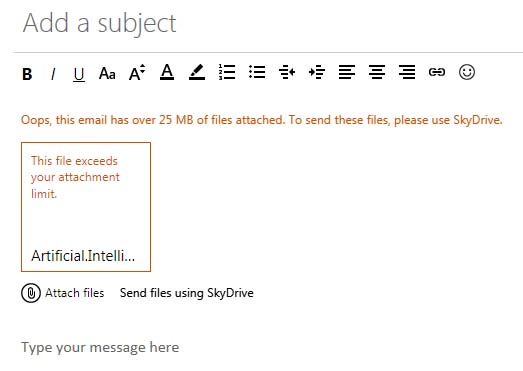This screenshot has height=371, width=523.
Task: Toggle bold text formatting
Action: pyautogui.click(x=27, y=74)
